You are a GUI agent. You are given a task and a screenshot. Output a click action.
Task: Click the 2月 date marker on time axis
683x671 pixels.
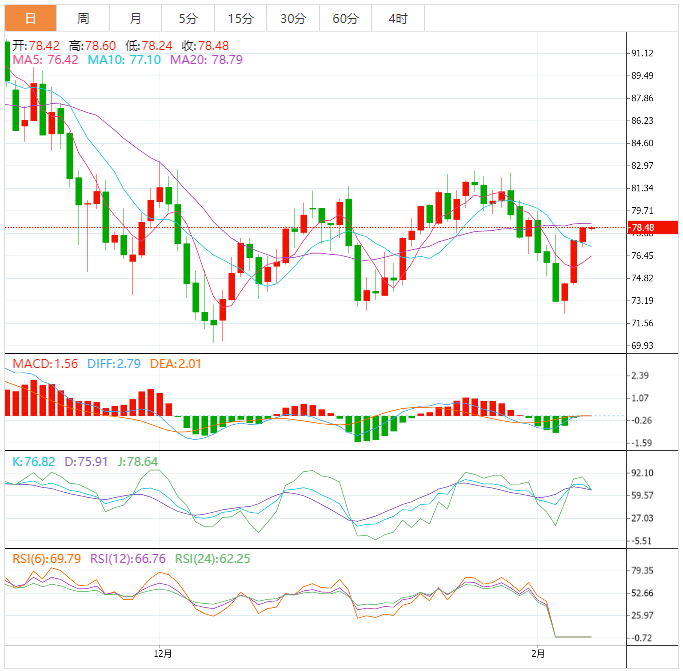(x=538, y=653)
